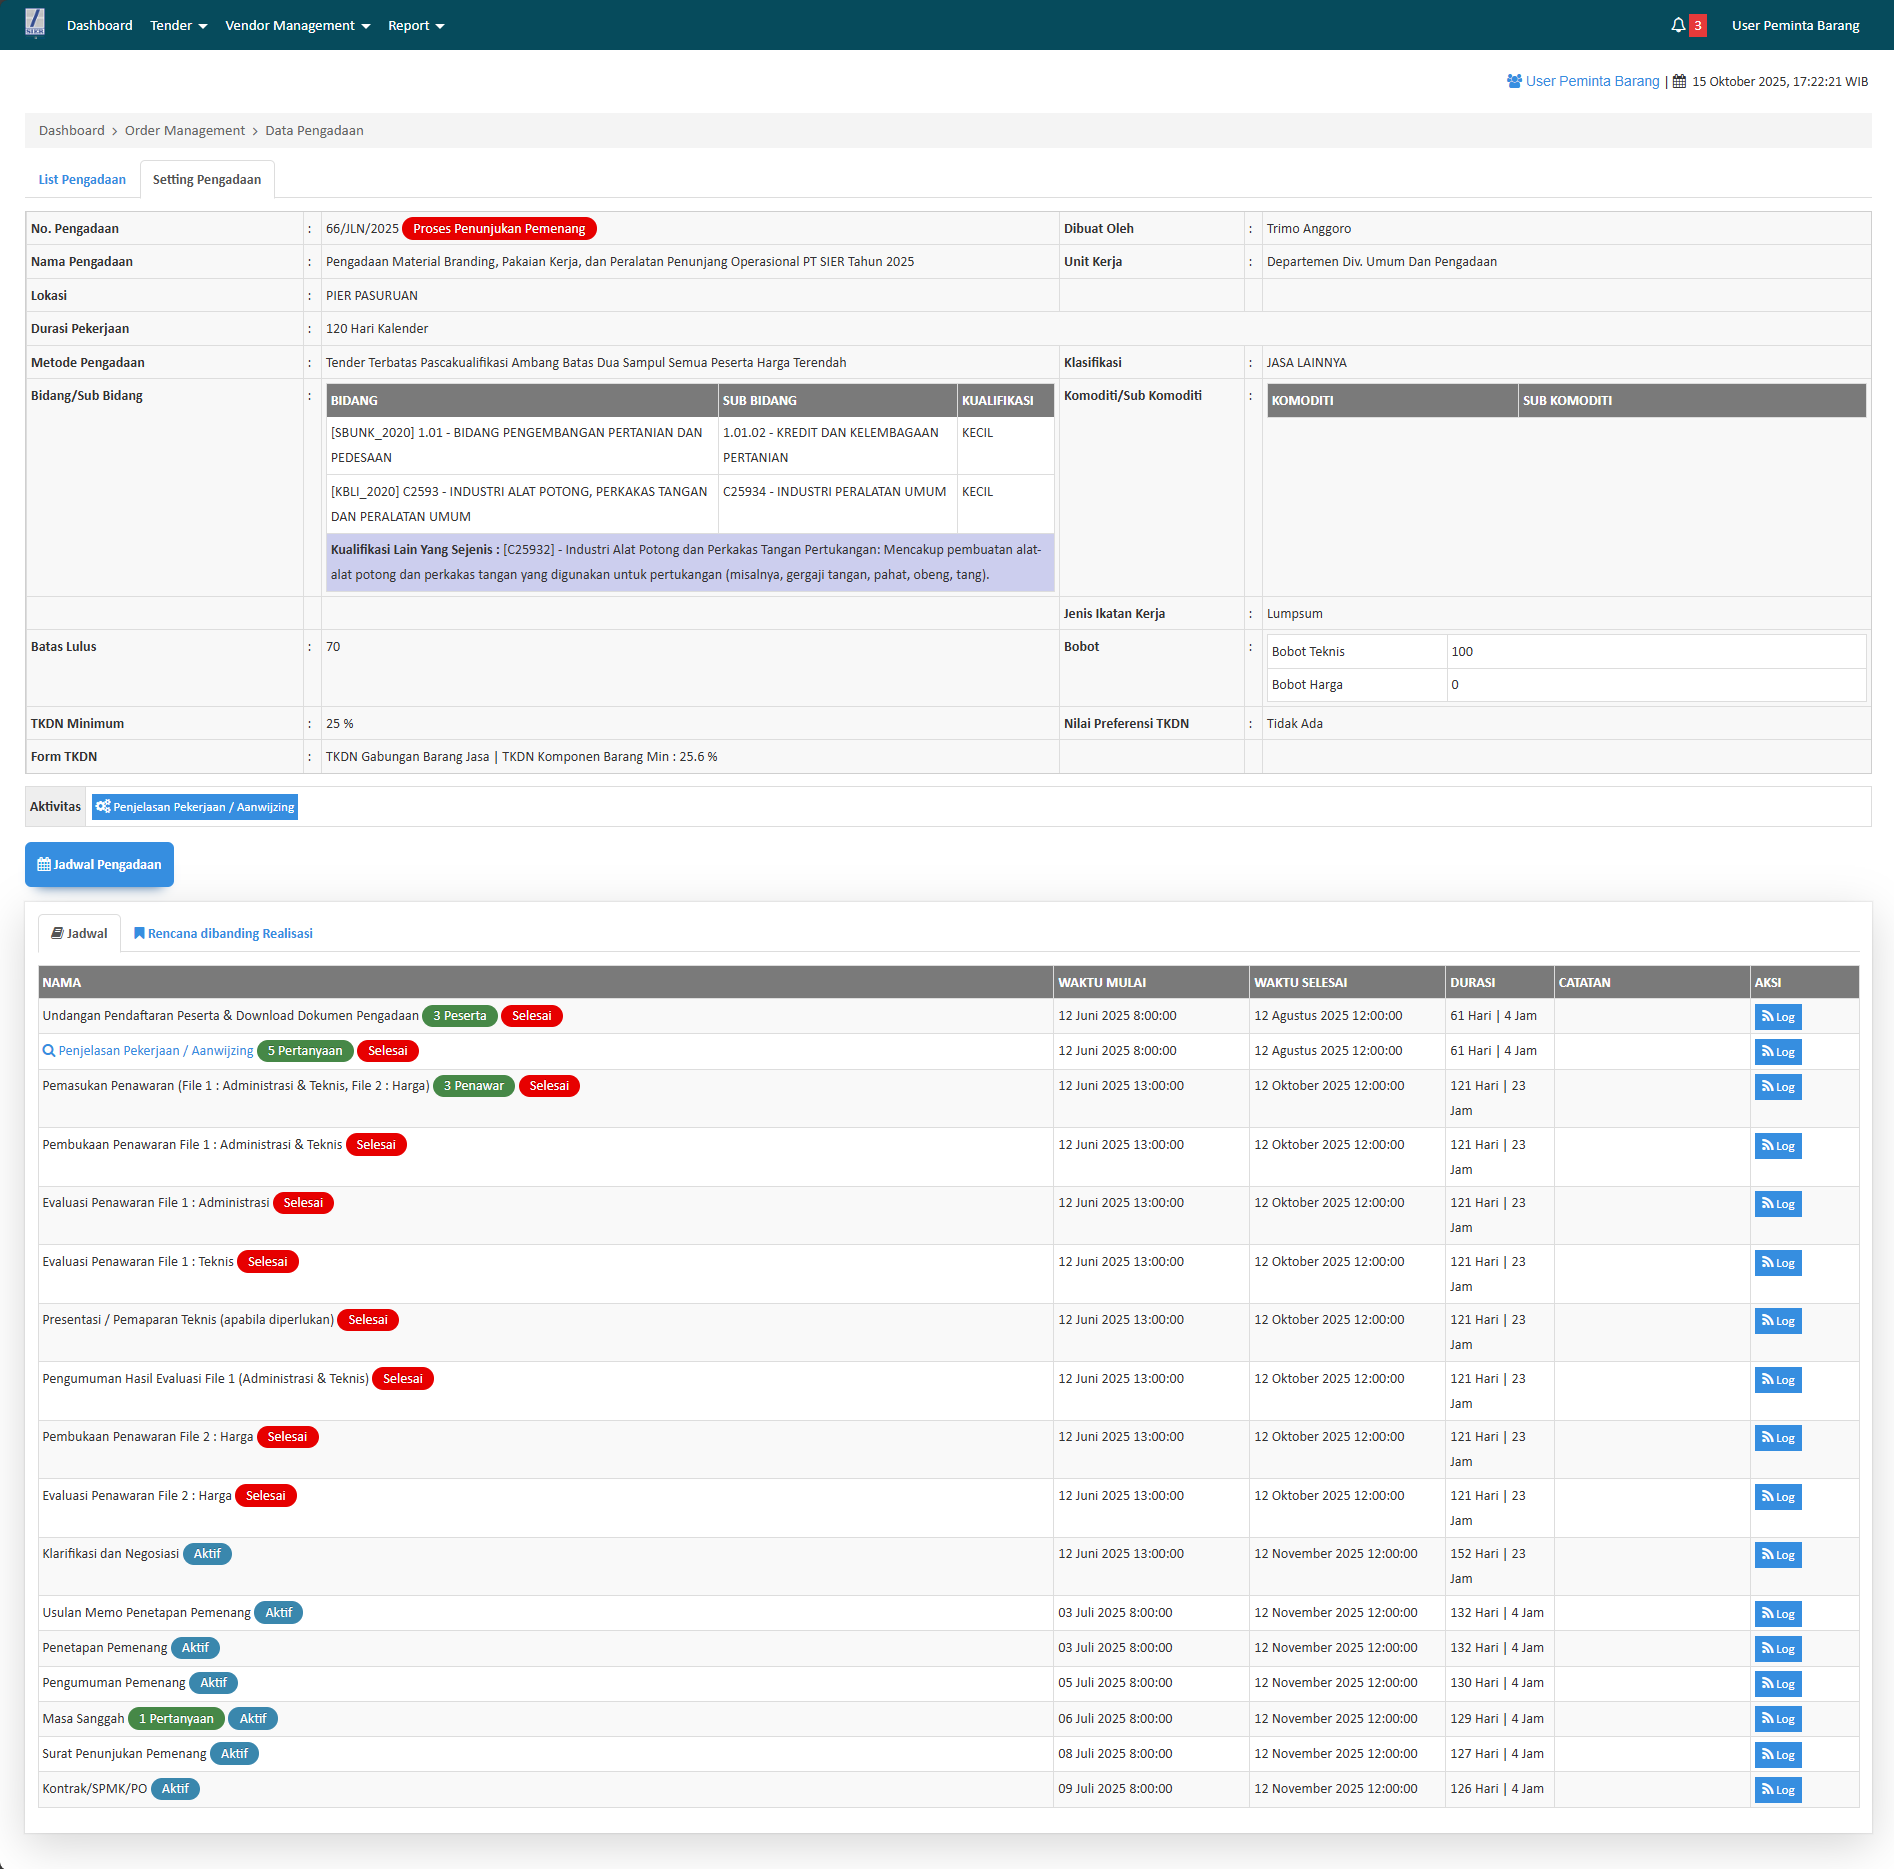Click the Order Management breadcrumb
Image resolution: width=1894 pixels, height=1869 pixels.
click(184, 131)
